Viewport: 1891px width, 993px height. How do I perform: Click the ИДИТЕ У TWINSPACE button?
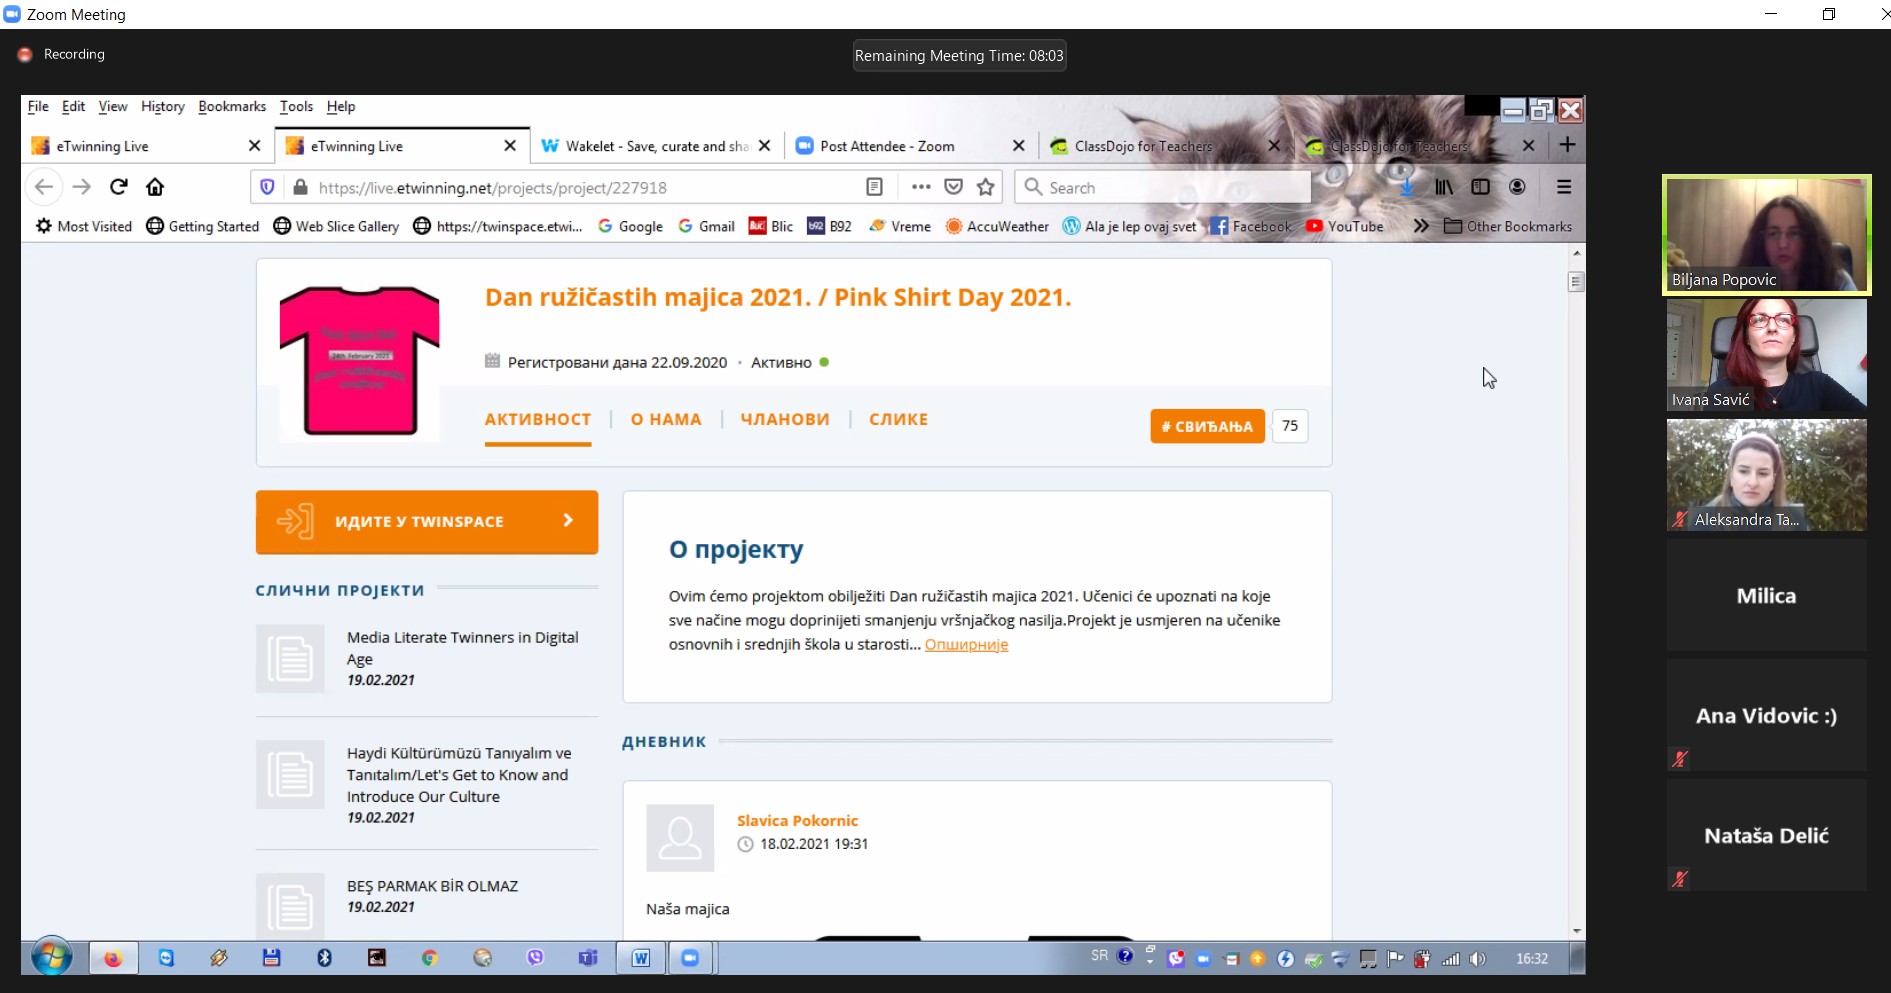427,521
